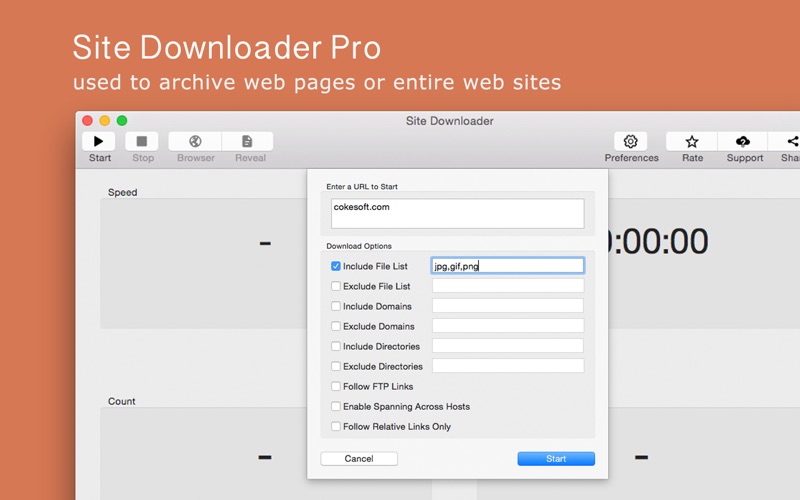Click the blue Start button in dialog

click(556, 459)
